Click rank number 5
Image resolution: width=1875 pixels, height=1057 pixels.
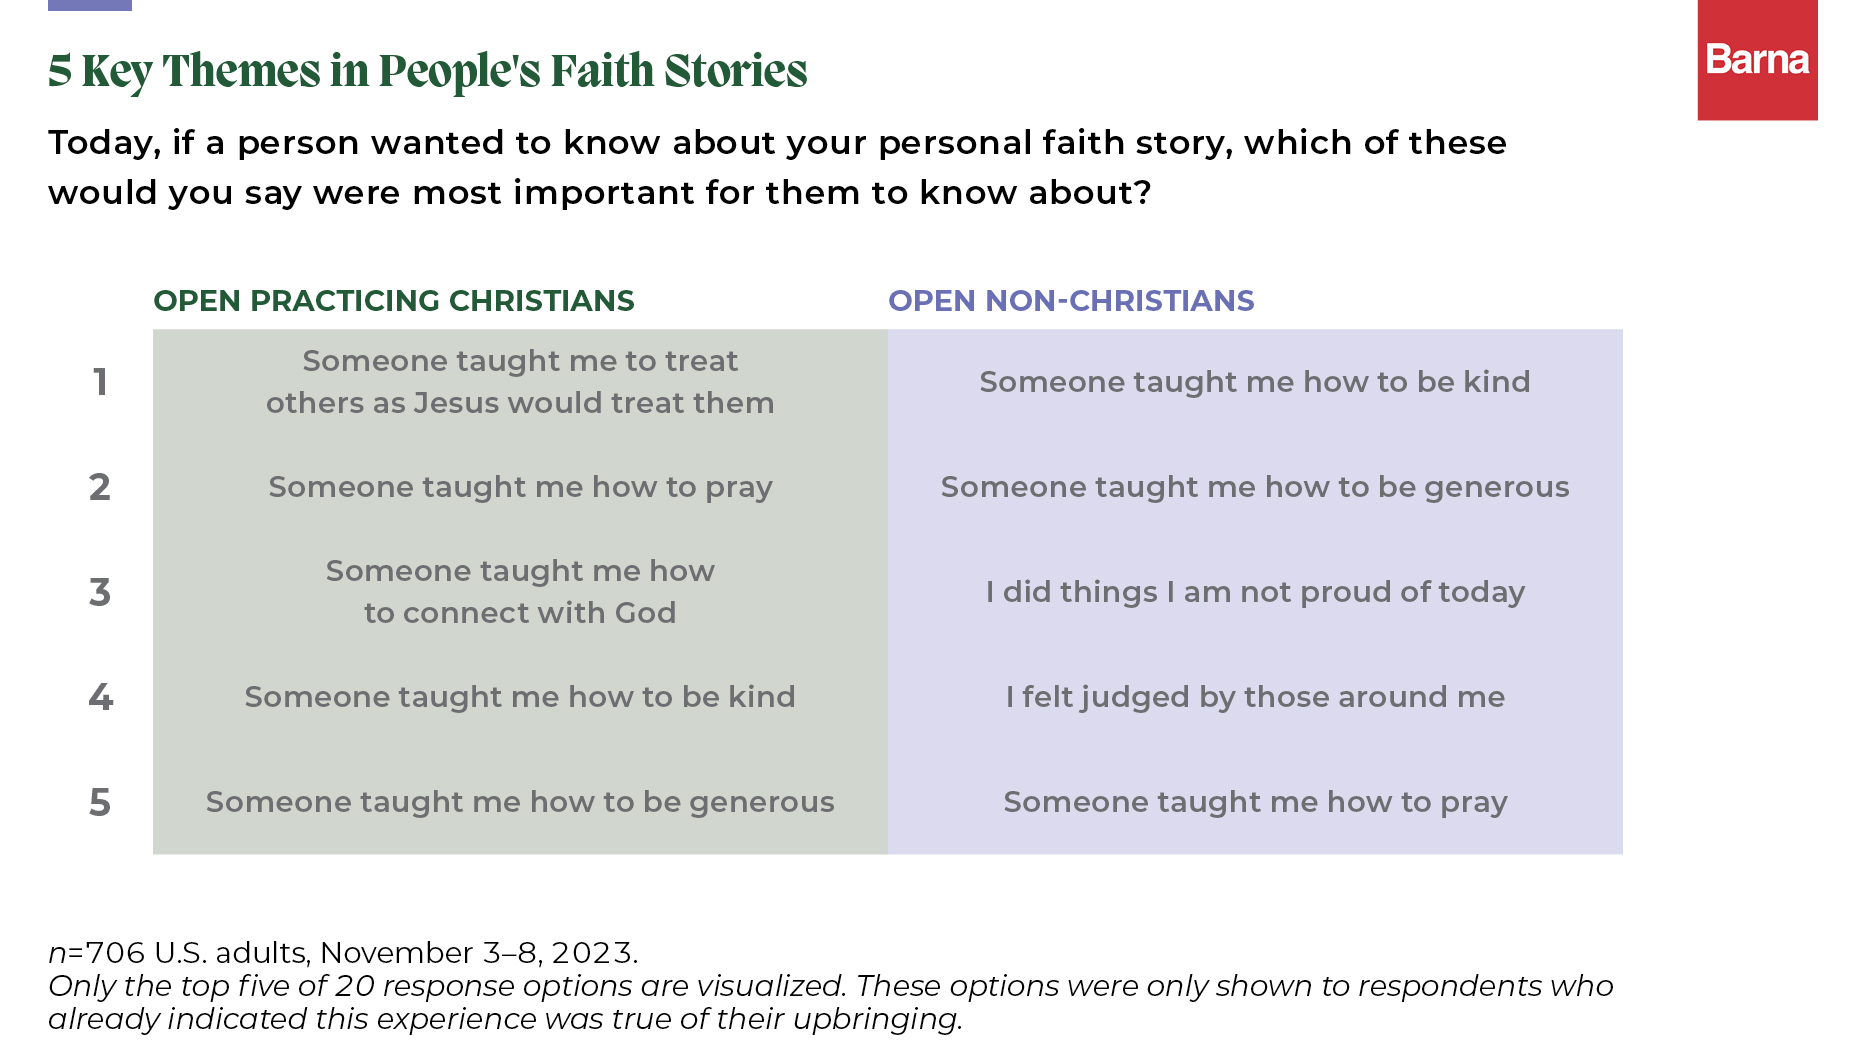[x=100, y=802]
